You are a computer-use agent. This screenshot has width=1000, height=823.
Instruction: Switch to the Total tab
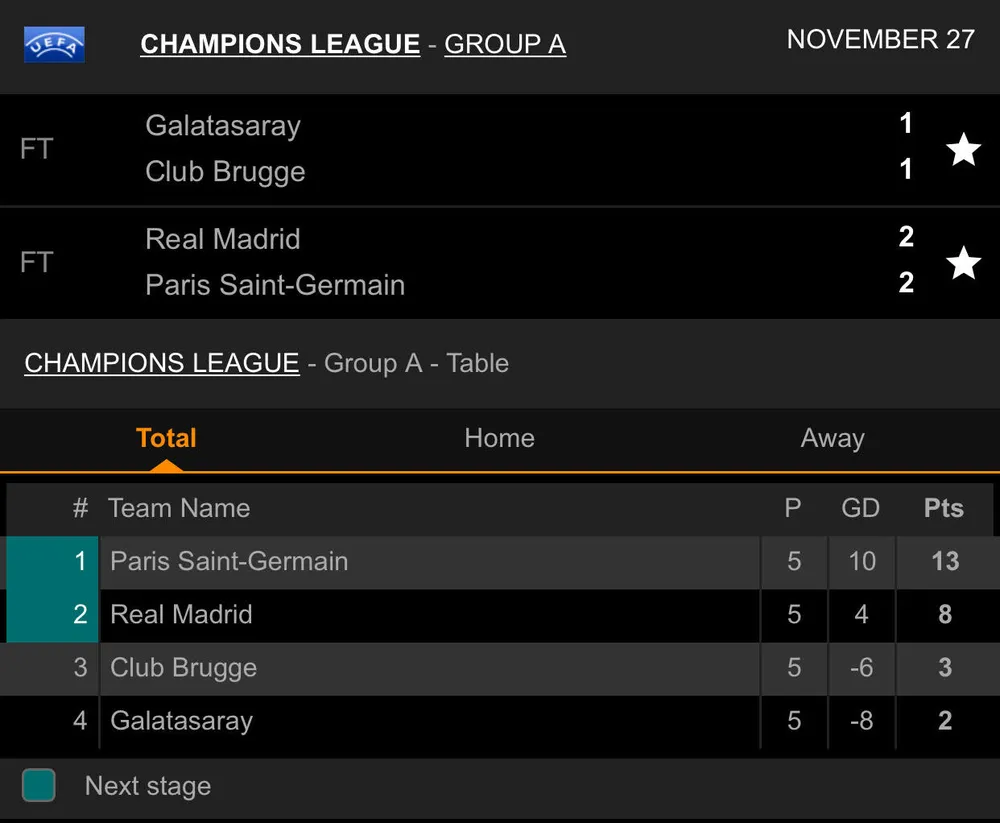(x=166, y=438)
